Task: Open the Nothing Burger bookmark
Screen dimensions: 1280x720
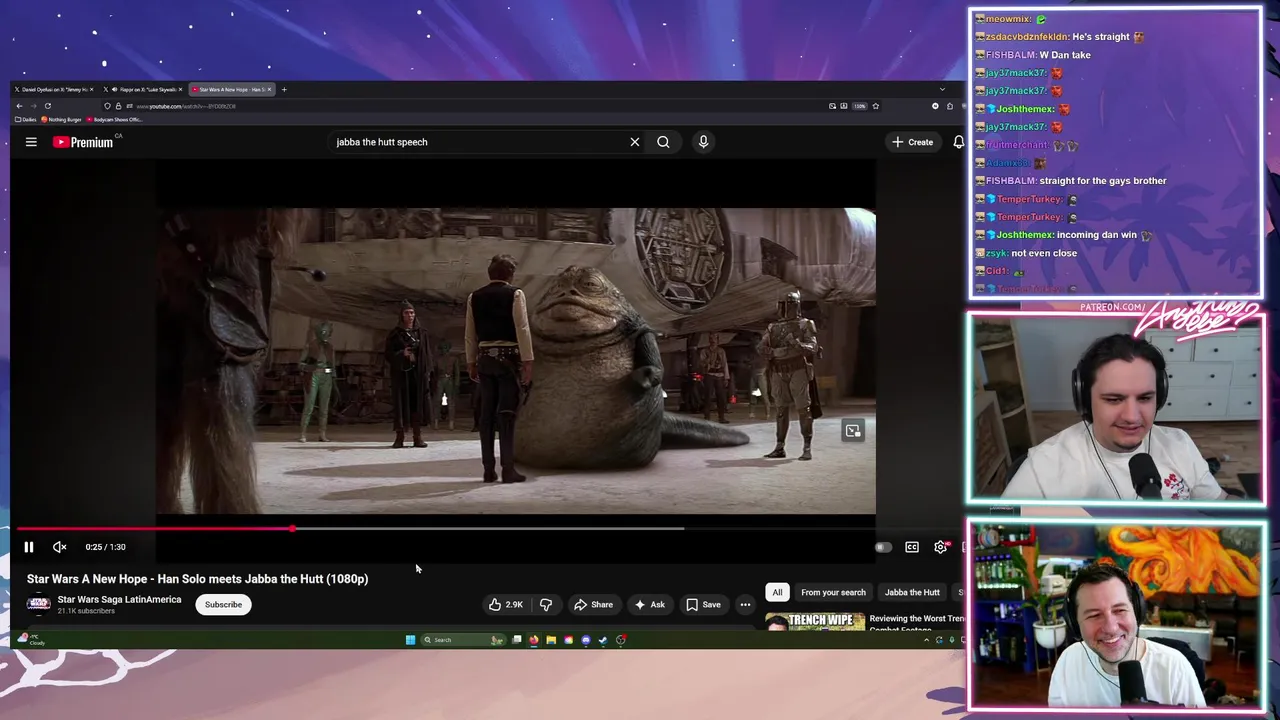Action: (62, 119)
